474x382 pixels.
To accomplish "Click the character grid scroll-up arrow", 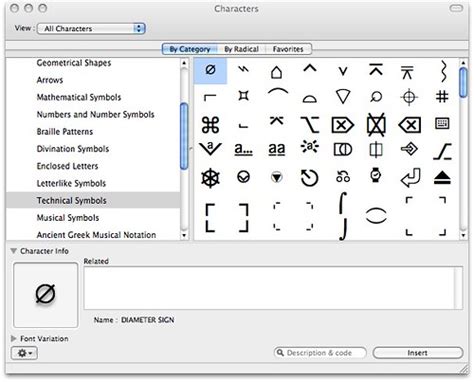I will tap(463, 62).
